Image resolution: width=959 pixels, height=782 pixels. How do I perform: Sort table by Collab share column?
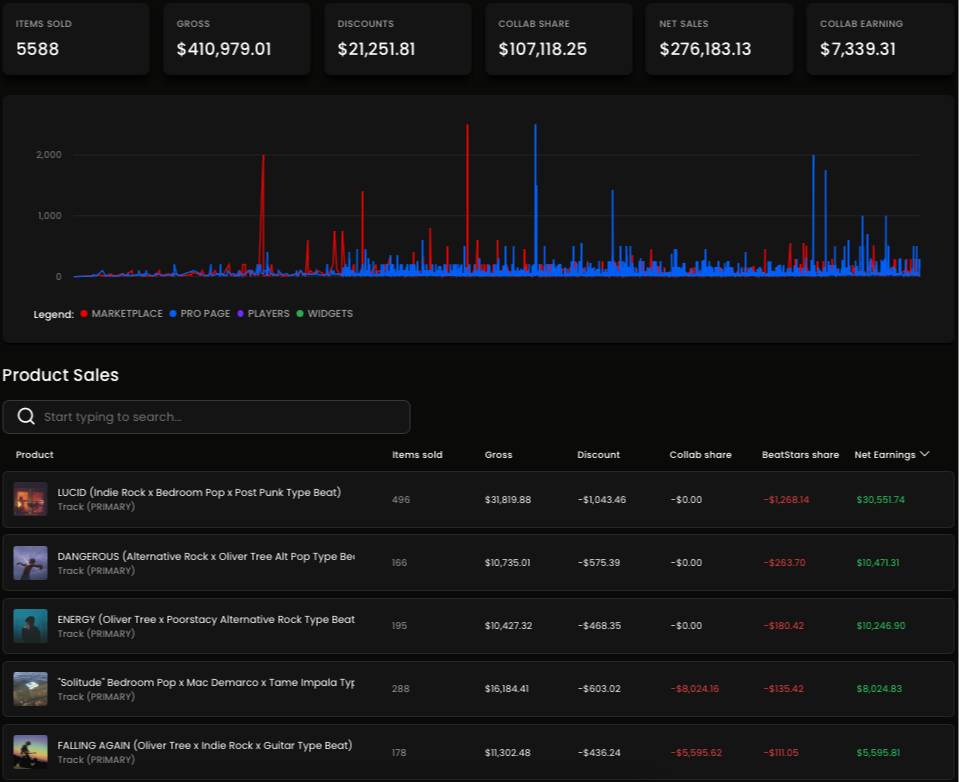(x=700, y=455)
